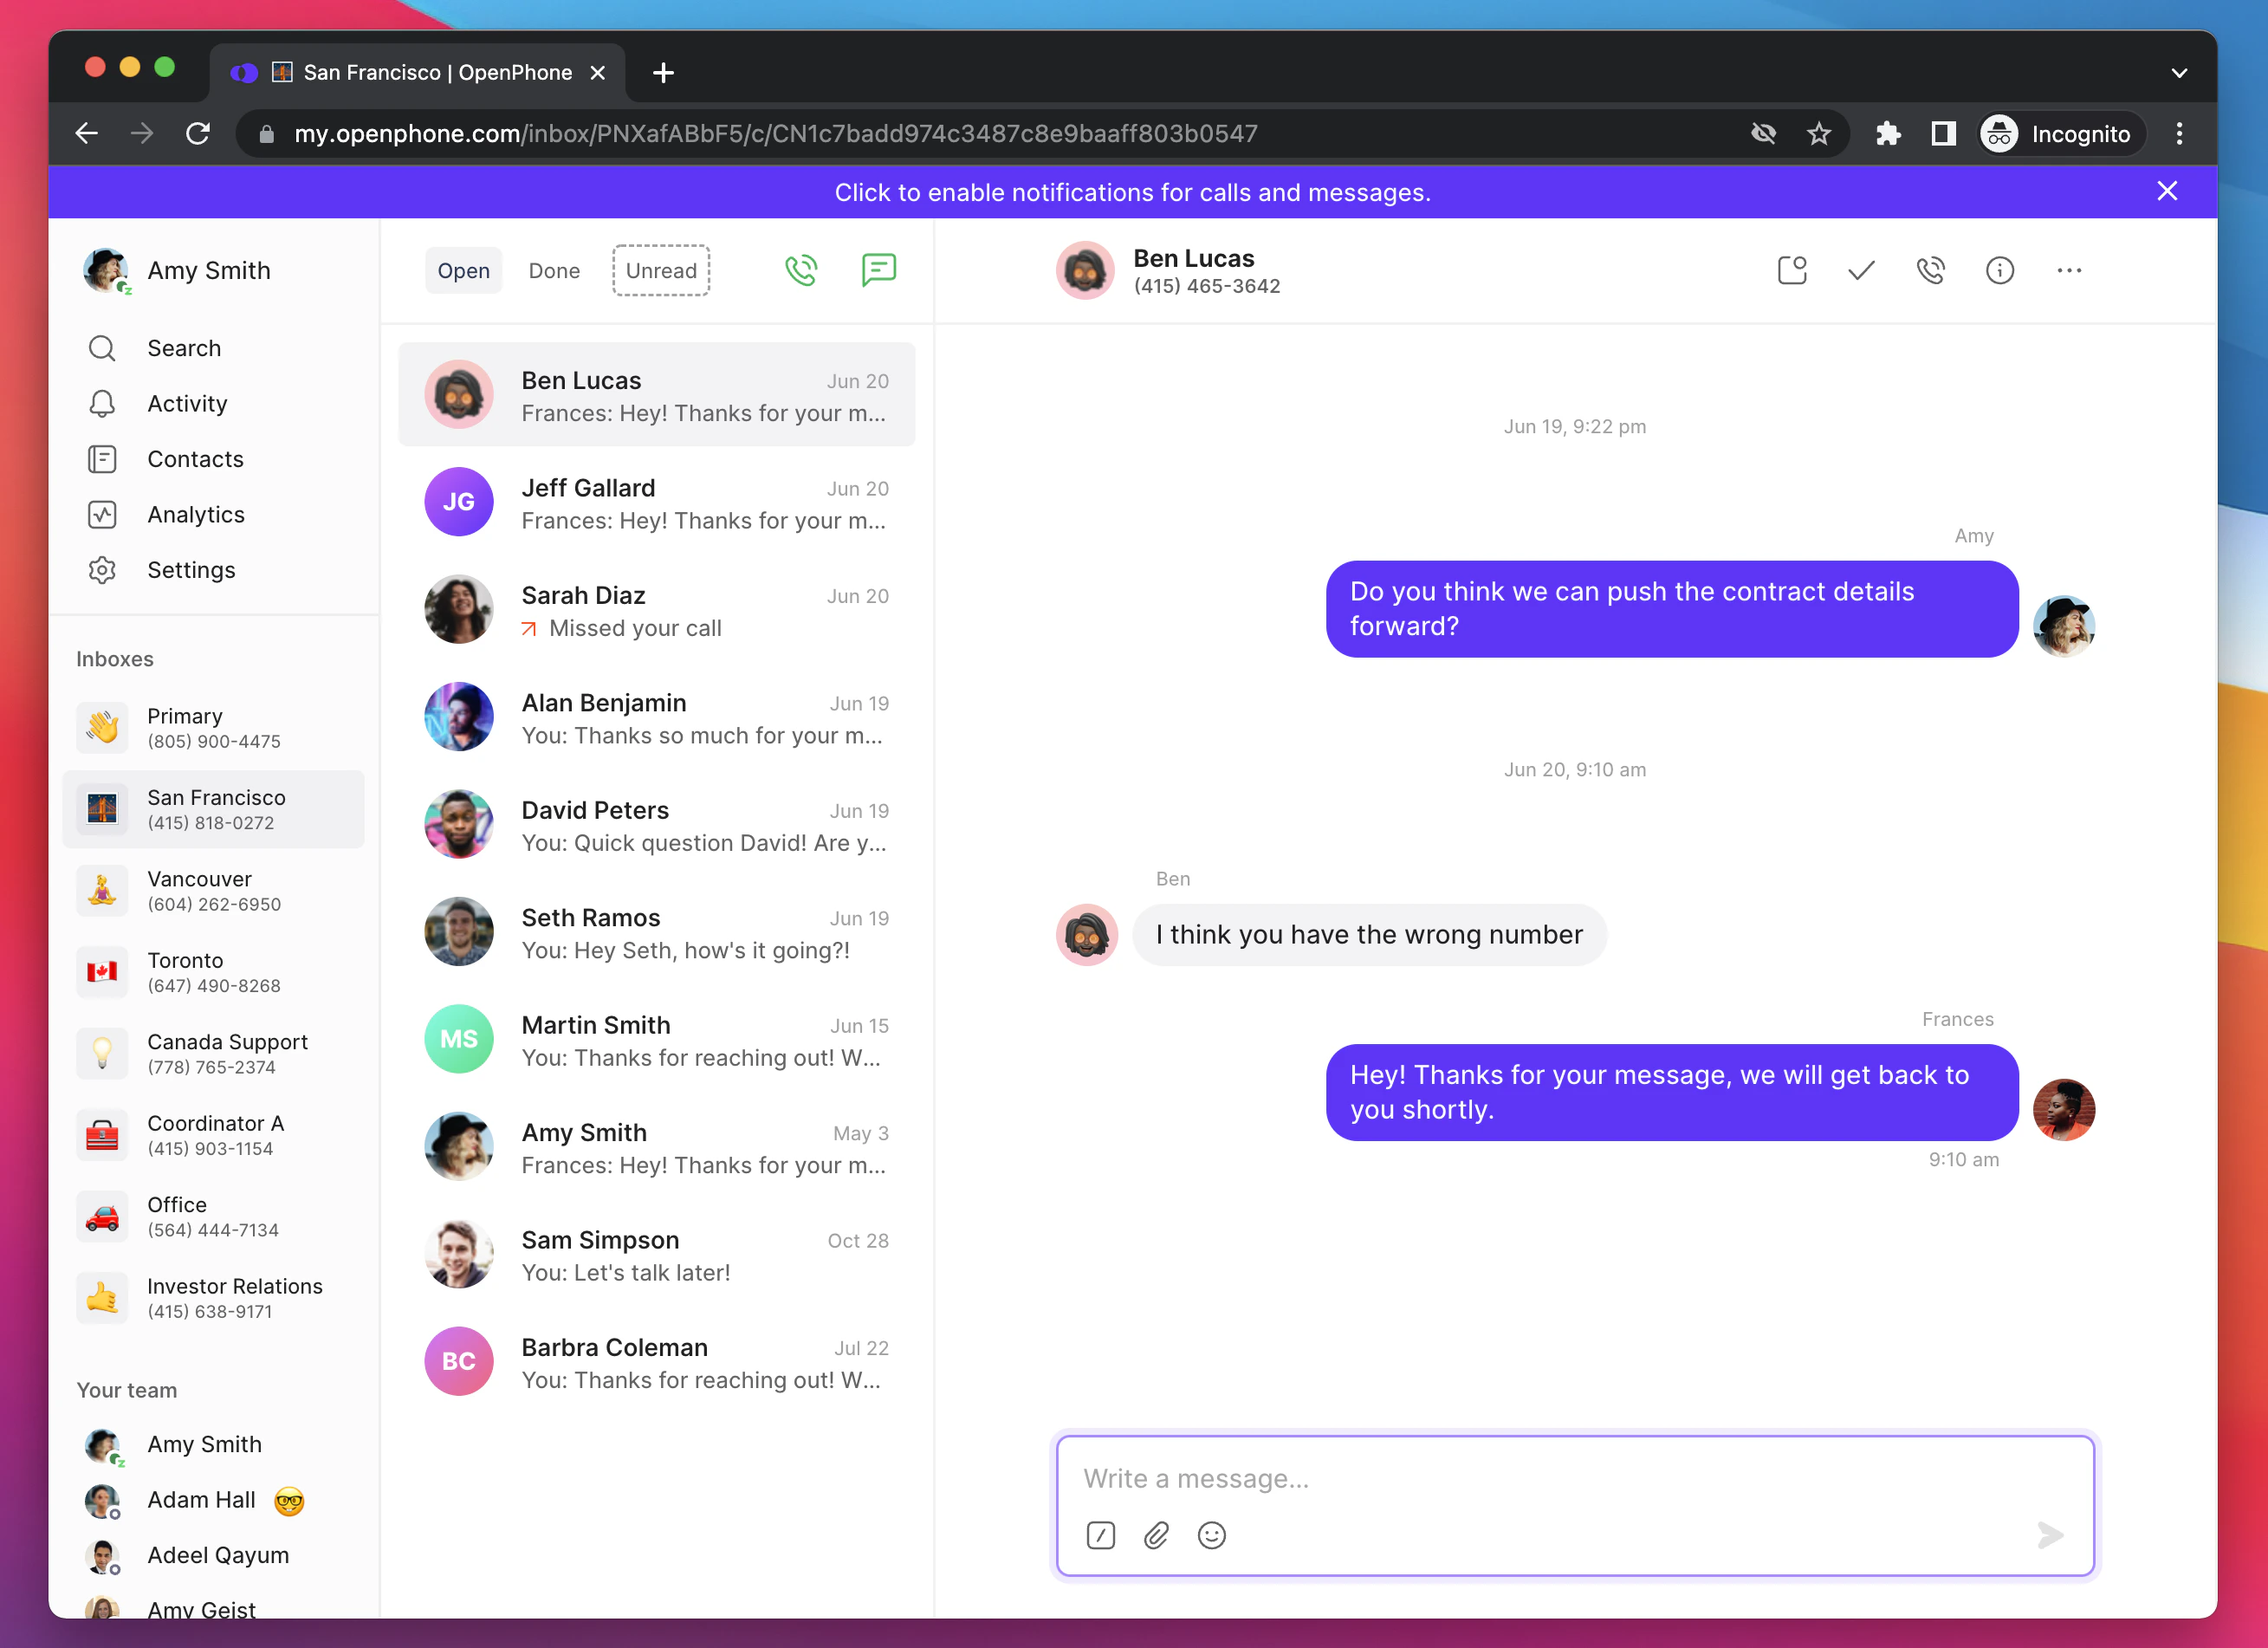Open Ben Lucas's contact details info icon
The height and width of the screenshot is (1648, 2268).
click(x=1999, y=270)
